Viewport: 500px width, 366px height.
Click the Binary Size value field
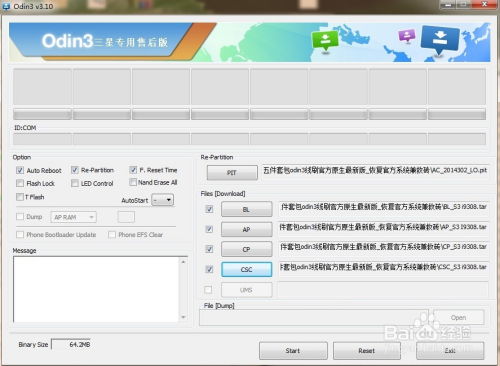click(x=71, y=344)
